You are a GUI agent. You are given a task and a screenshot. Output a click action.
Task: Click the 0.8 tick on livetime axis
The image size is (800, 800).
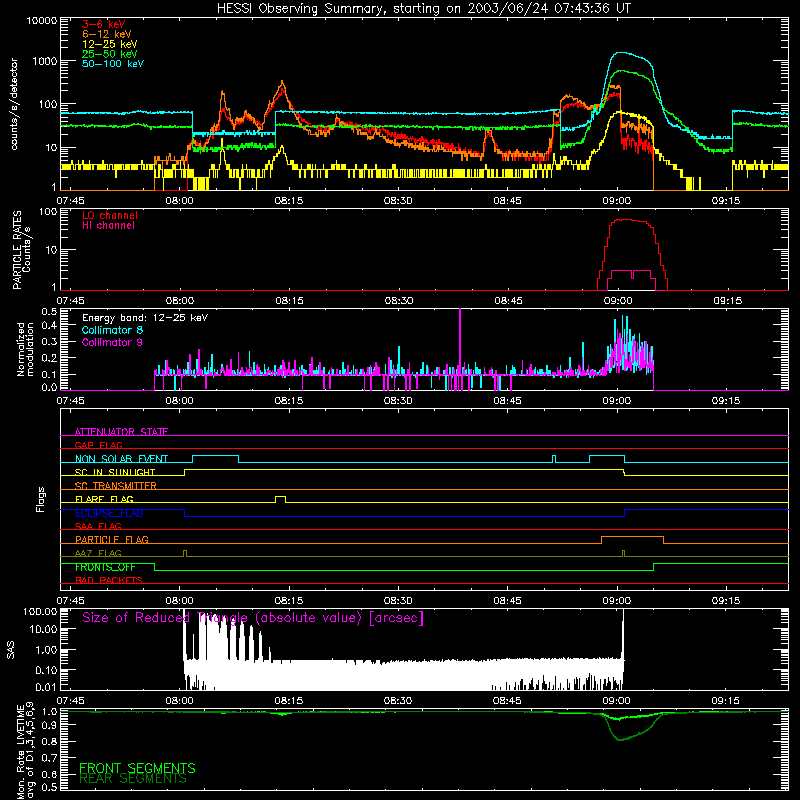(x=49, y=742)
